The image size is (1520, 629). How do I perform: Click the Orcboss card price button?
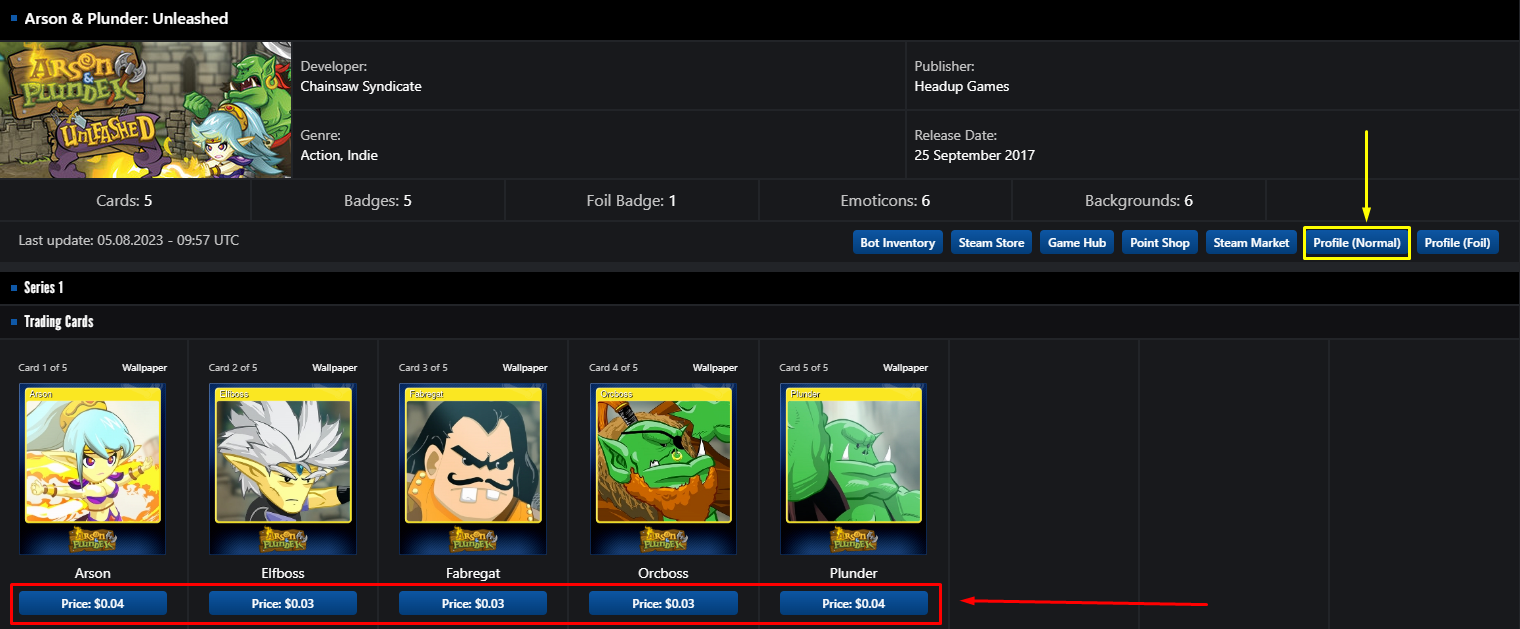coord(663,603)
